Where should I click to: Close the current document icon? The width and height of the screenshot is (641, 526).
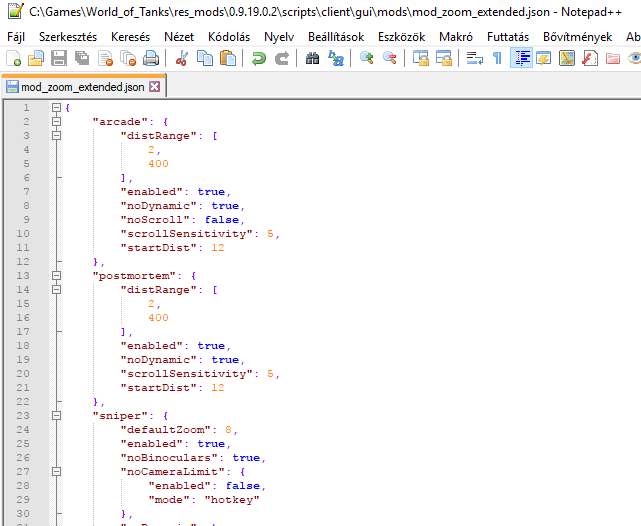point(105,58)
